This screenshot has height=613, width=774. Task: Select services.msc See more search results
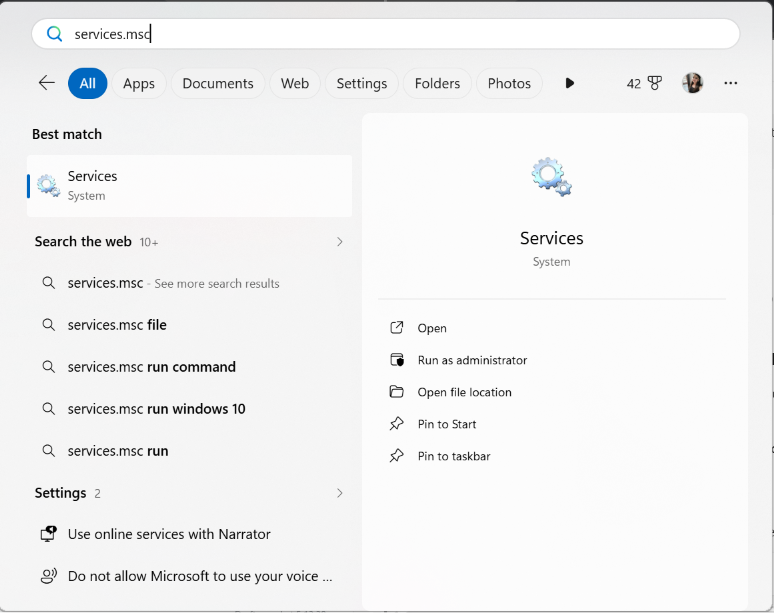point(190,283)
